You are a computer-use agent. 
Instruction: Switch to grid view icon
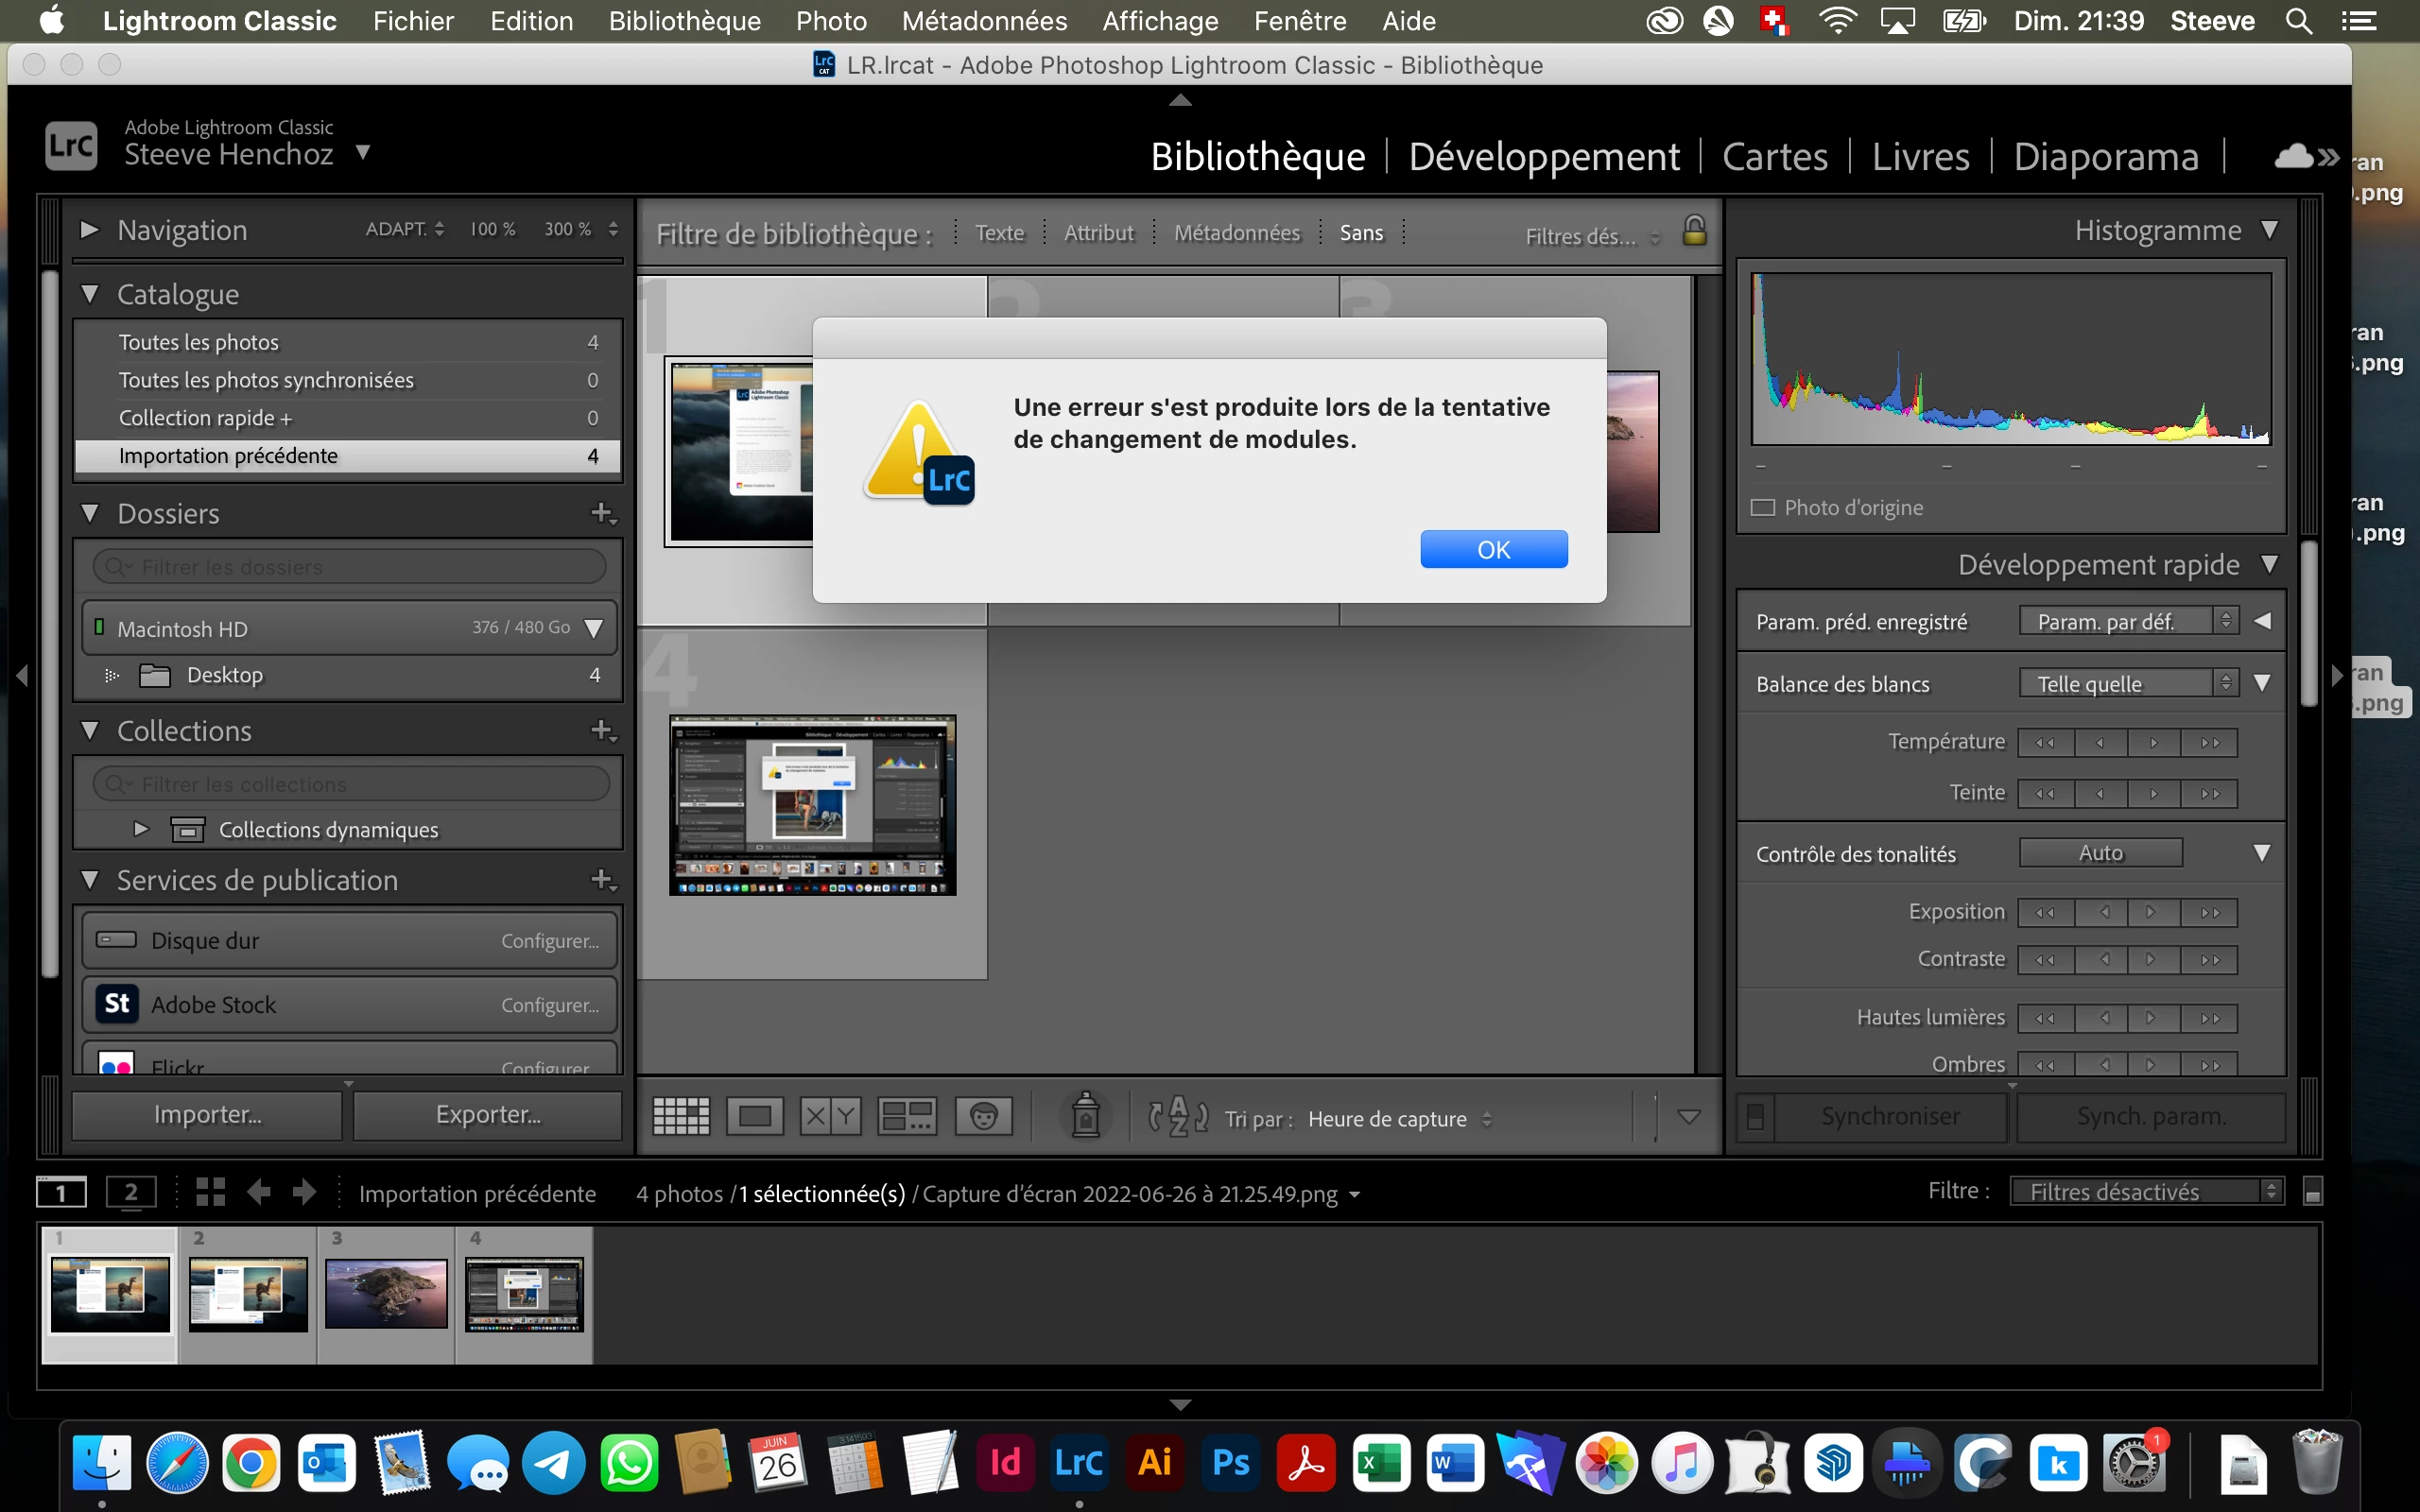(681, 1116)
